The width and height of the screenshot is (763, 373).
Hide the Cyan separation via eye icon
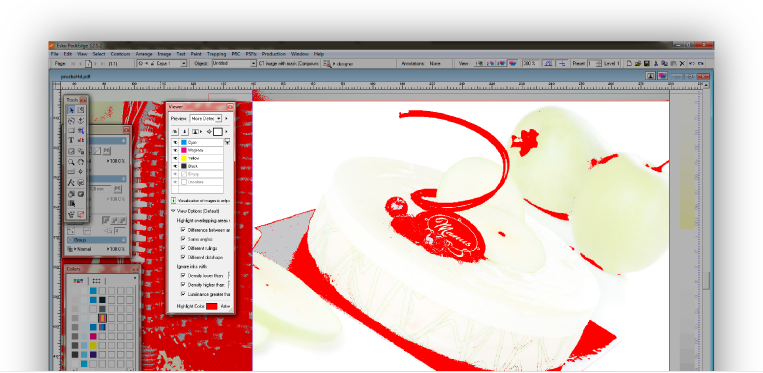tap(175, 142)
